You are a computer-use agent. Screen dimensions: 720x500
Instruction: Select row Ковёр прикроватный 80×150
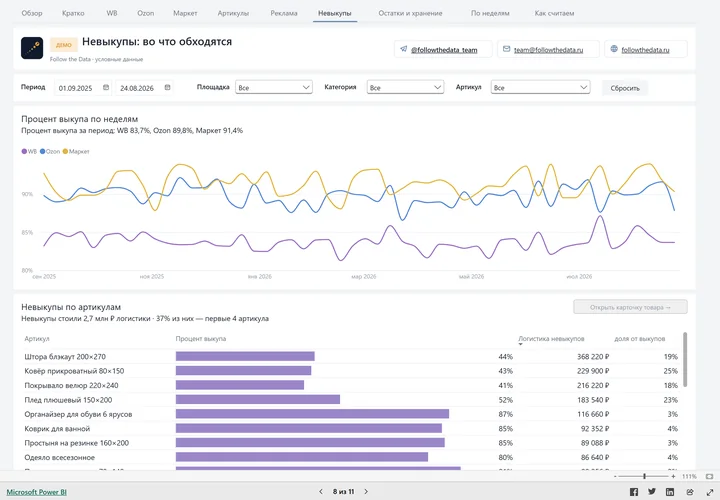351,371
